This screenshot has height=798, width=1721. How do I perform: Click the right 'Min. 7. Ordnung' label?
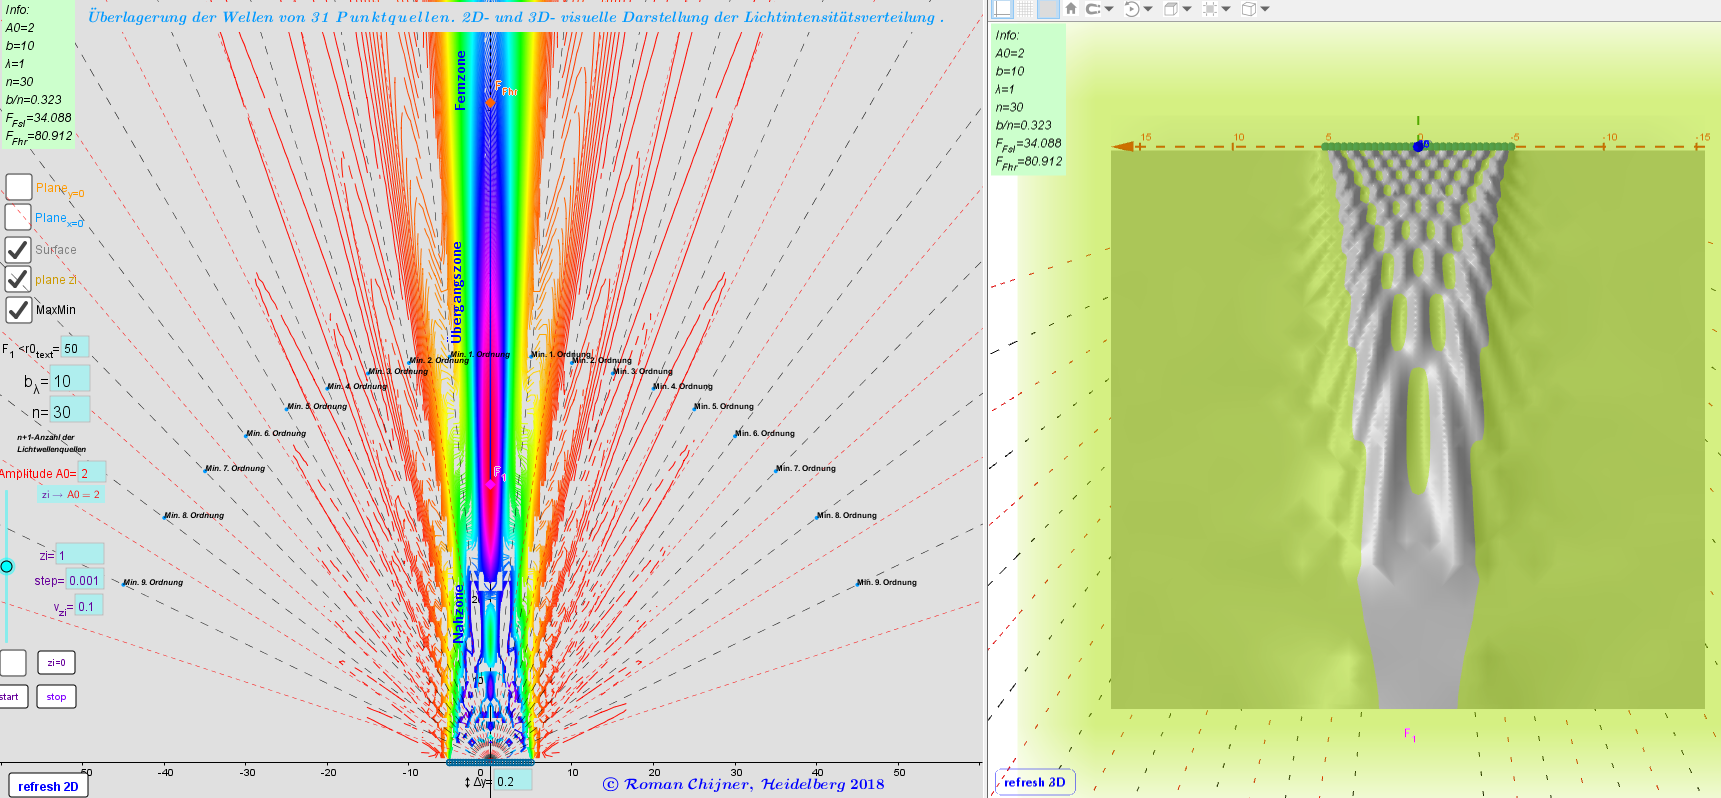coord(806,468)
